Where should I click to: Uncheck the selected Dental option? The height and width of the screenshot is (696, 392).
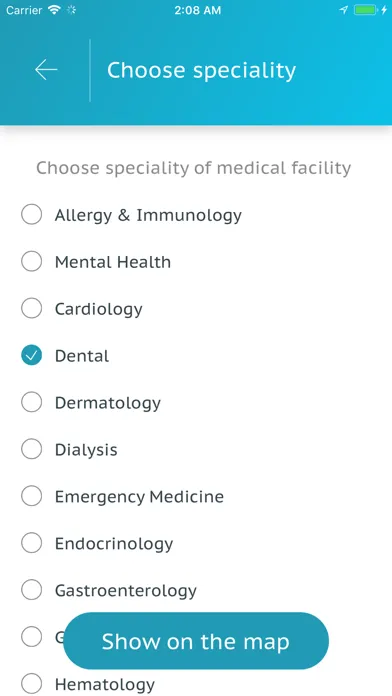click(x=32, y=356)
